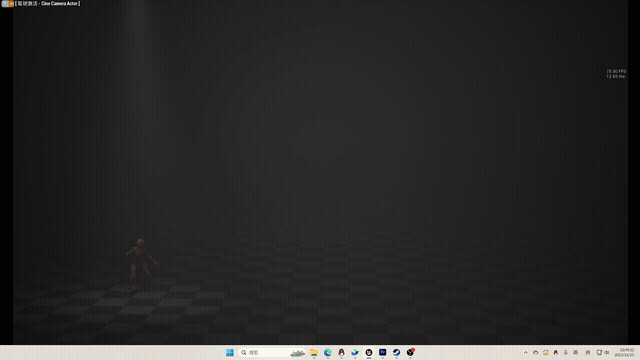The width and height of the screenshot is (640, 360).
Task: Open the QQ penguin app on taskbar
Action: coord(341,352)
